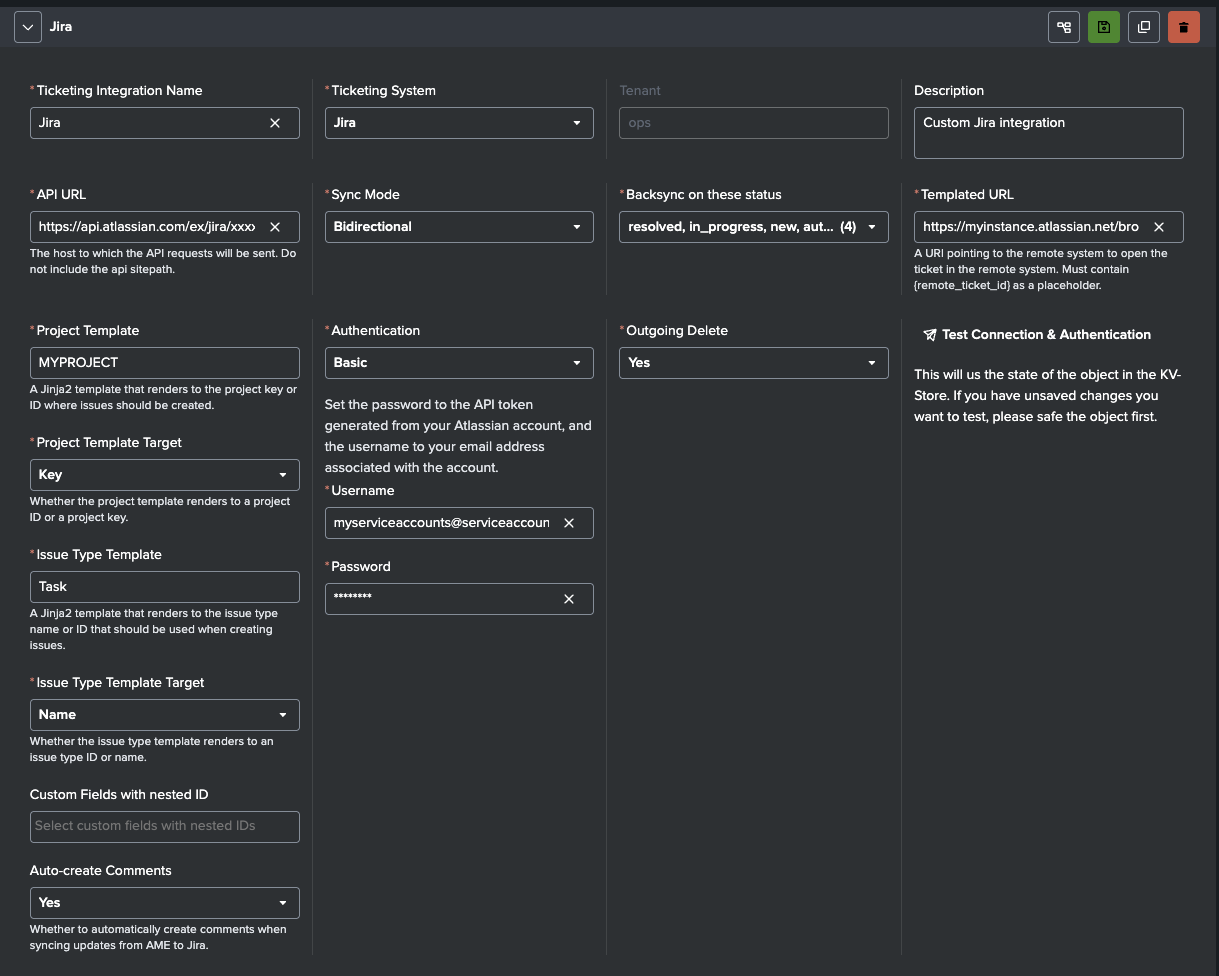Delete the integration via red trash icon
This screenshot has height=976, width=1219.
click(x=1183, y=27)
